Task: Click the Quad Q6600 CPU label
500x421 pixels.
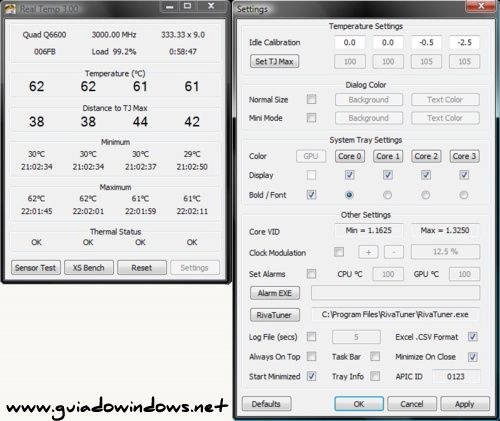Action: tap(44, 35)
